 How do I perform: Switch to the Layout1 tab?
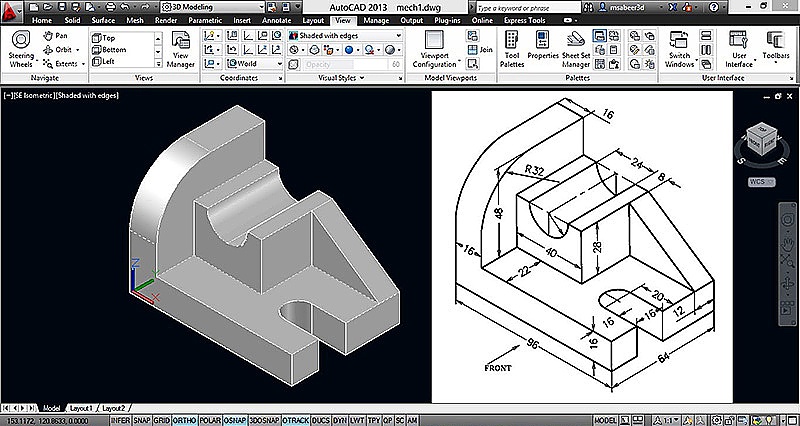tap(81, 408)
